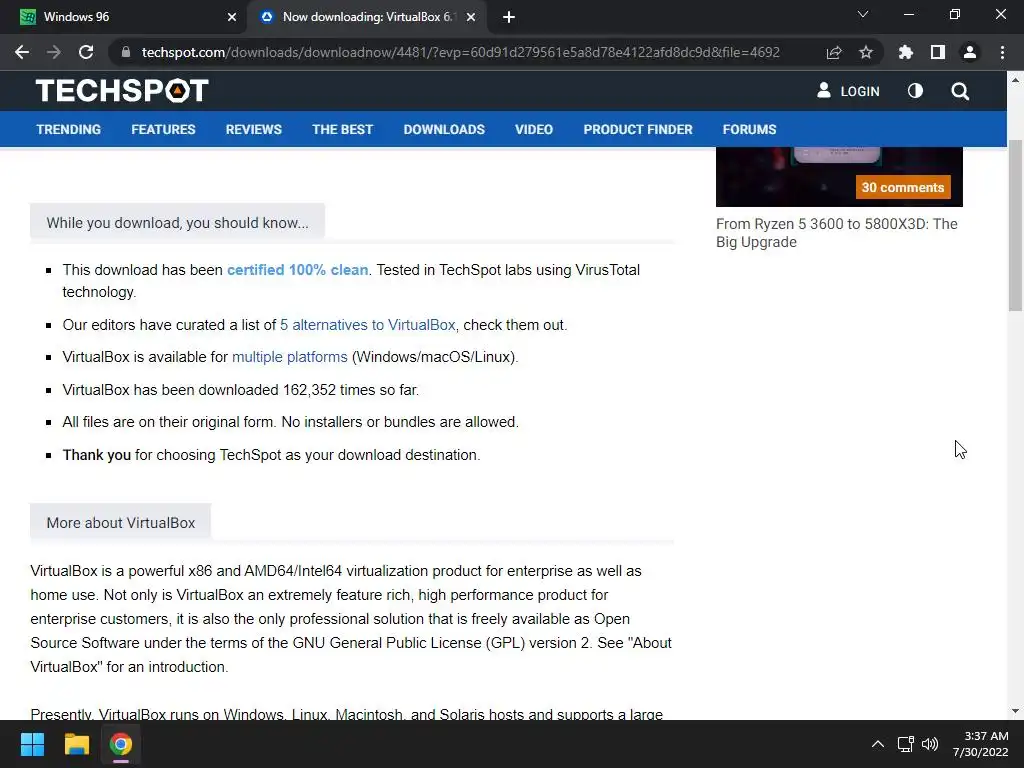Click the lock icon in address bar
Screen dimensions: 1024x768
click(x=126, y=52)
